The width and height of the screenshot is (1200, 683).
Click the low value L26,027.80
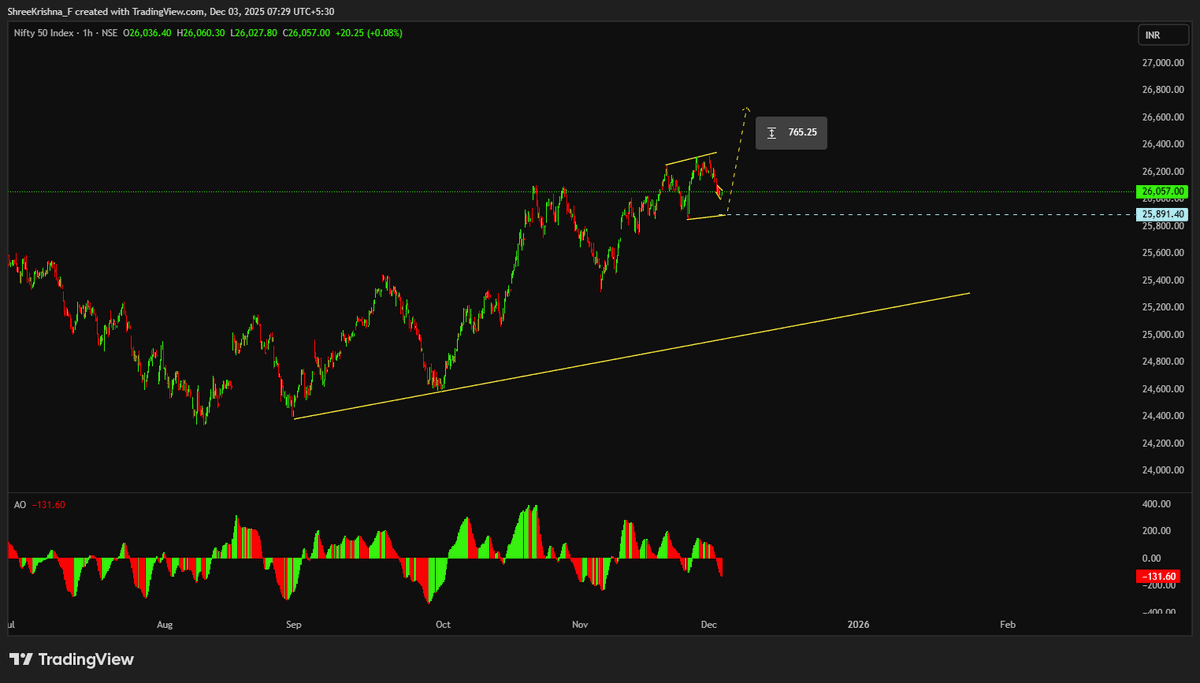coord(253,33)
